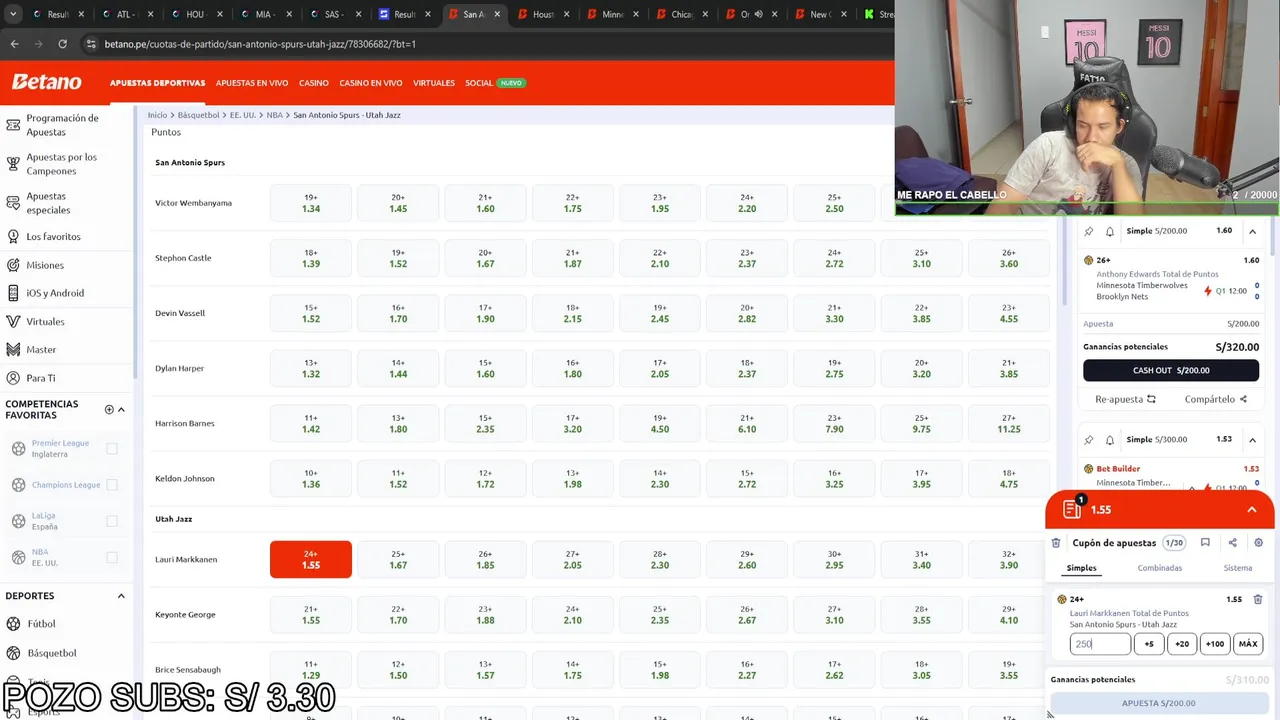The image size is (1280, 720).
Task: Go back with the browser arrow
Action: [x=14, y=44]
